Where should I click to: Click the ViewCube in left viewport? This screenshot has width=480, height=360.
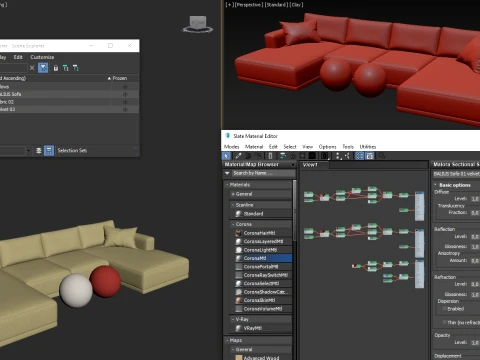[x=198, y=24]
